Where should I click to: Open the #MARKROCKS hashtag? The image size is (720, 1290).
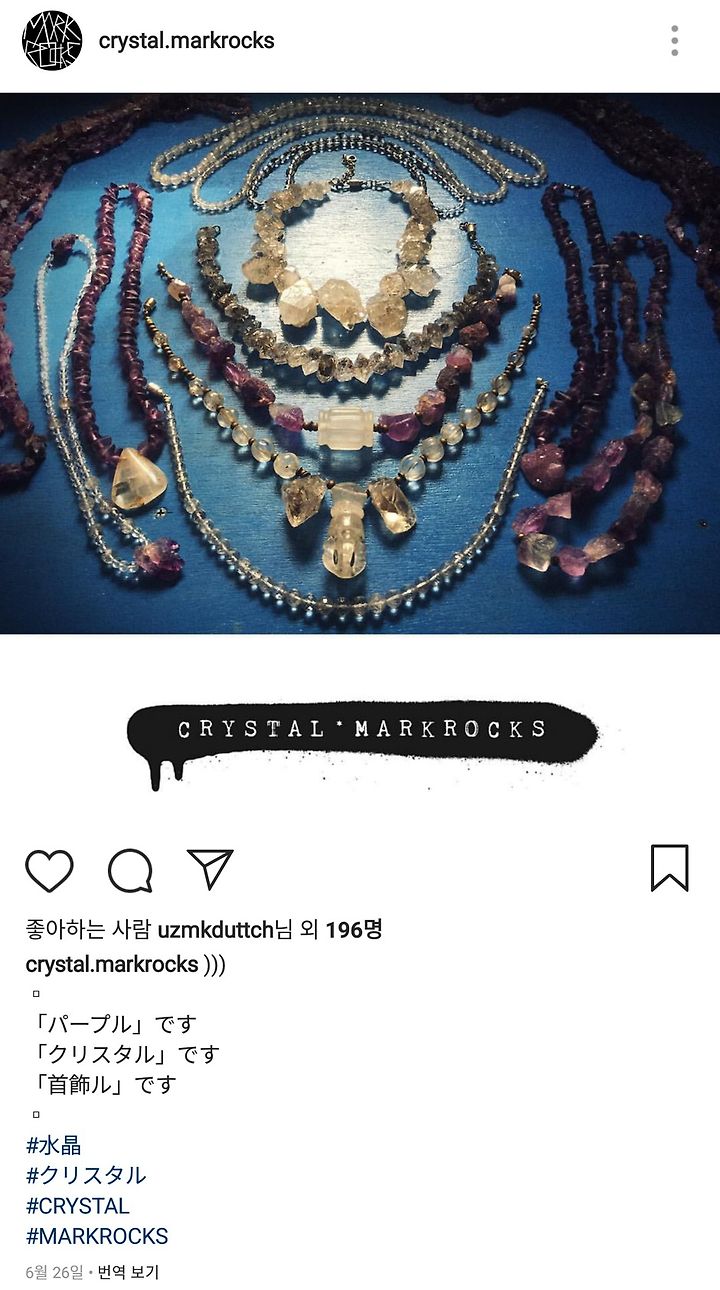click(x=97, y=1236)
